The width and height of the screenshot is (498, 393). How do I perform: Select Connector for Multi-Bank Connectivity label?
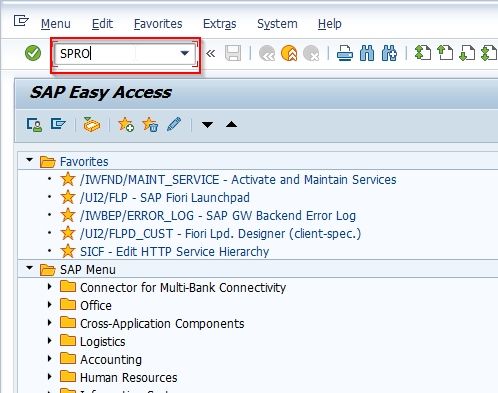point(183,288)
